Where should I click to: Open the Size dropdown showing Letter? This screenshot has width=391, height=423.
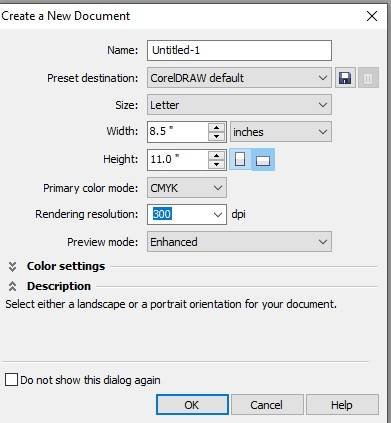tap(239, 105)
